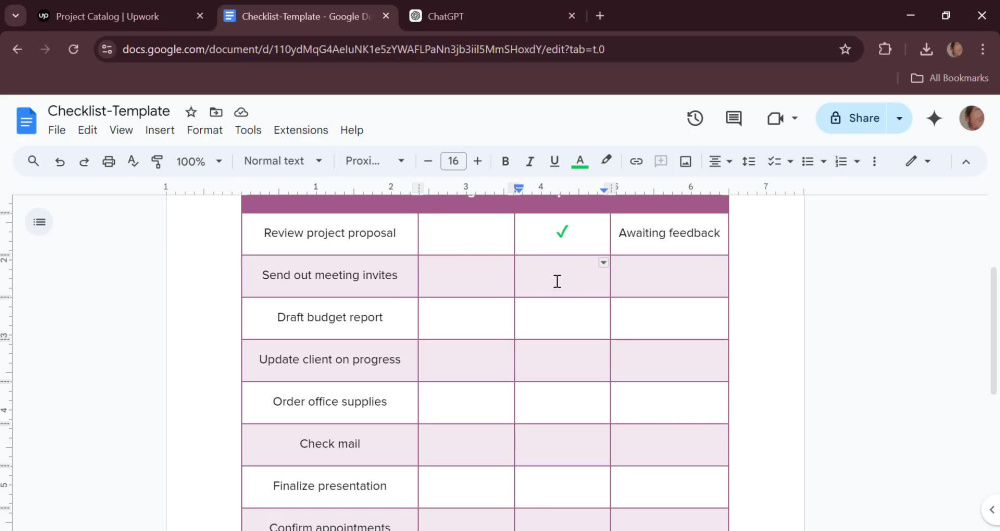The image size is (1000, 531).
Task: Search the menus magnifier icon
Action: pos(33,161)
